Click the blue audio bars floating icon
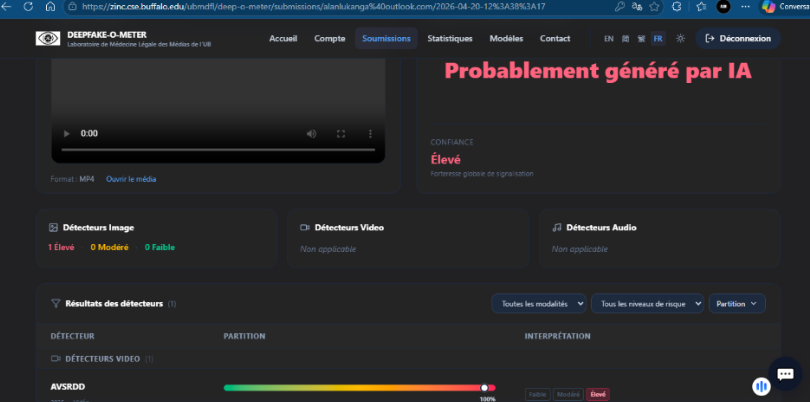Screen dimensions: 810x402 pos(760,384)
